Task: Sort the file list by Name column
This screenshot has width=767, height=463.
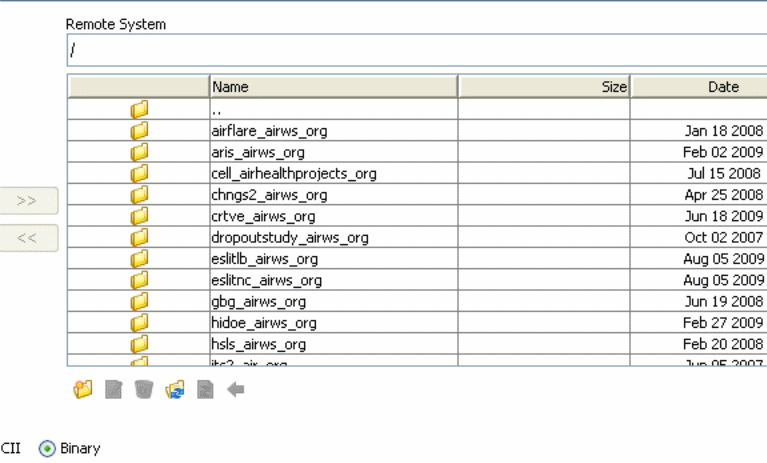Action: pos(333,87)
